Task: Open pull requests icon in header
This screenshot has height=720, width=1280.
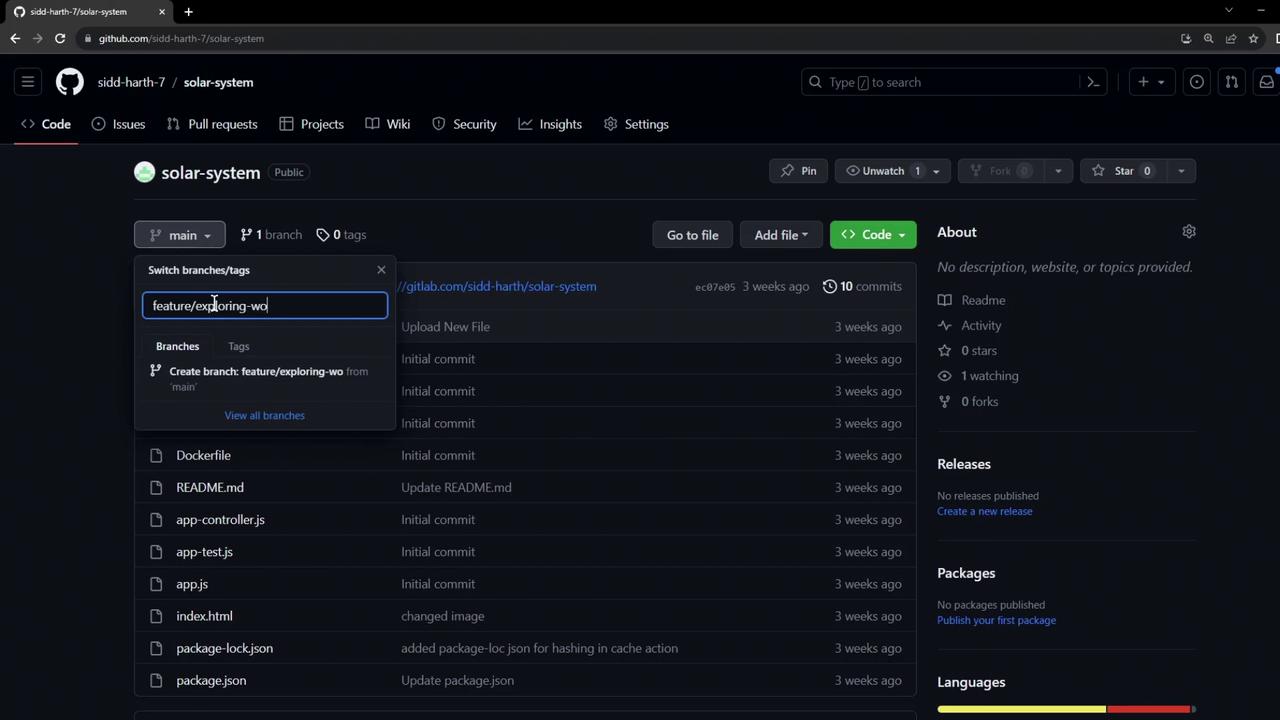Action: (x=1232, y=82)
